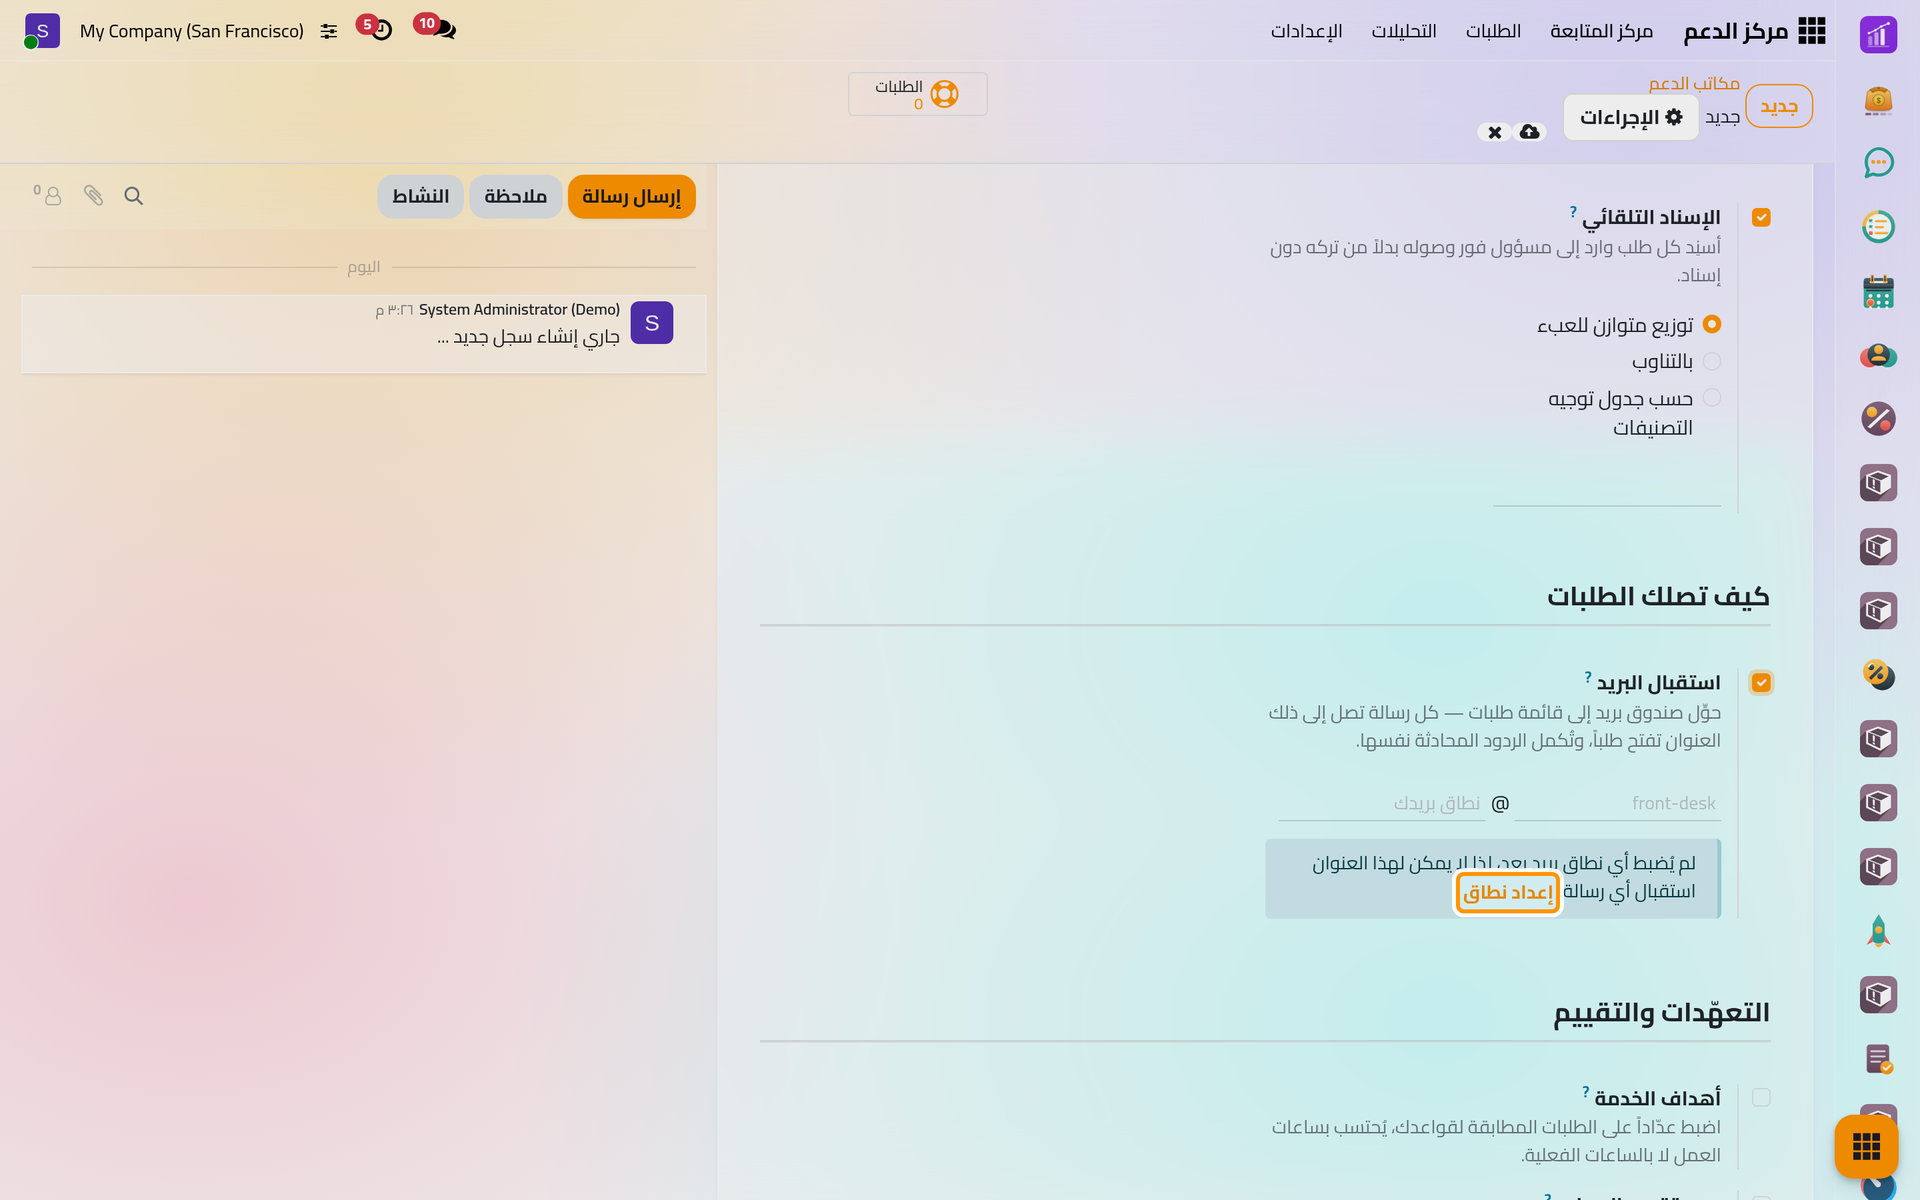Open the calendar app in the sidebar
1920x1200 pixels.
point(1878,291)
